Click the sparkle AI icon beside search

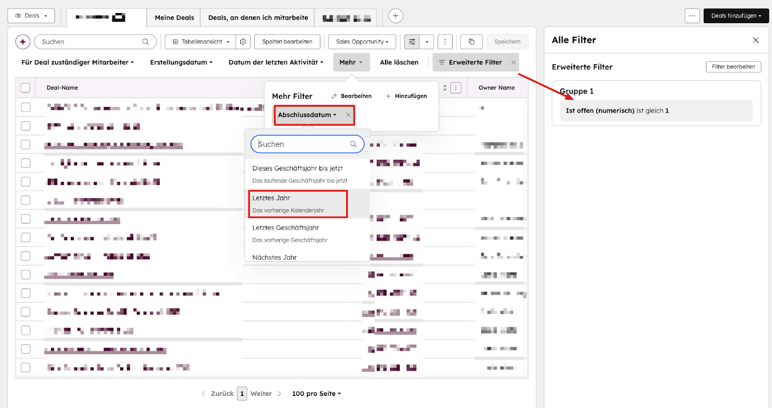coord(22,42)
